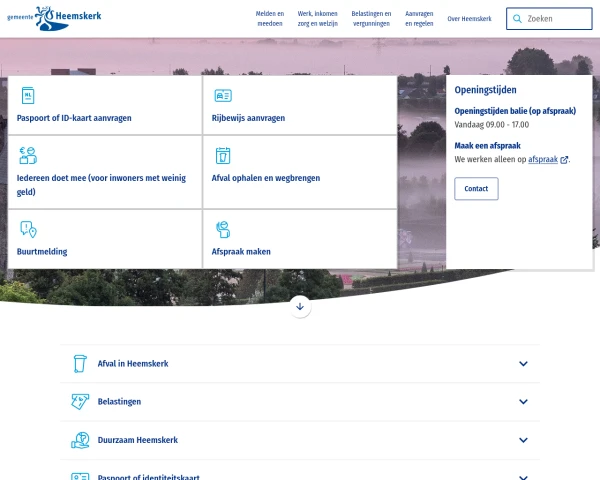Click the external link icon next to afspraak
The height and width of the screenshot is (480, 600).
pyautogui.click(x=564, y=160)
